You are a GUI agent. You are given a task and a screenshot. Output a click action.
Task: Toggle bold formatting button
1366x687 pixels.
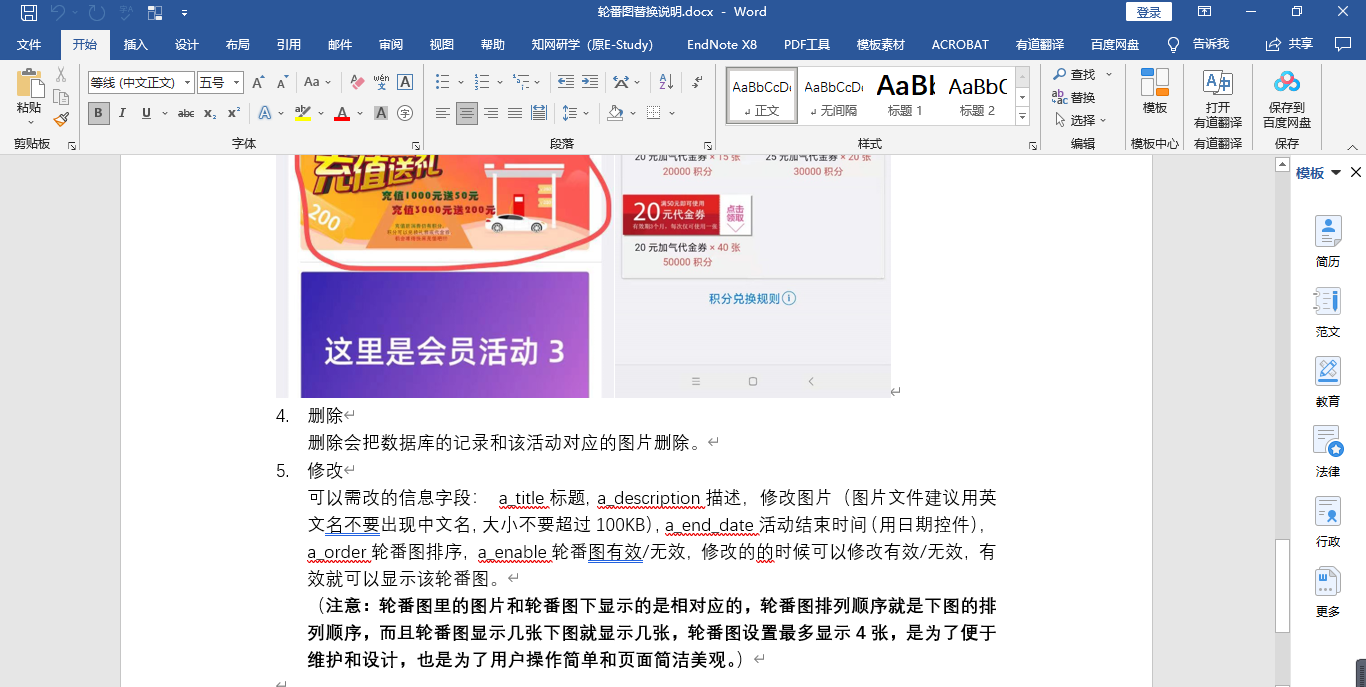[98, 113]
